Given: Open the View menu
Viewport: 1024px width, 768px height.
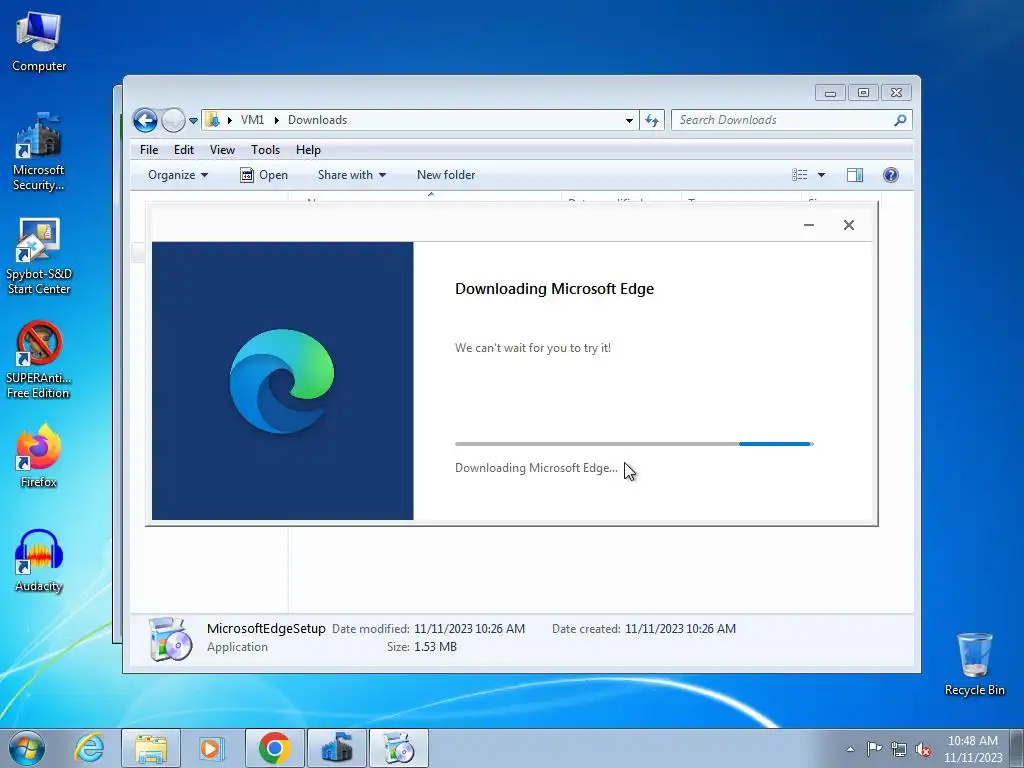Looking at the screenshot, I should point(222,150).
